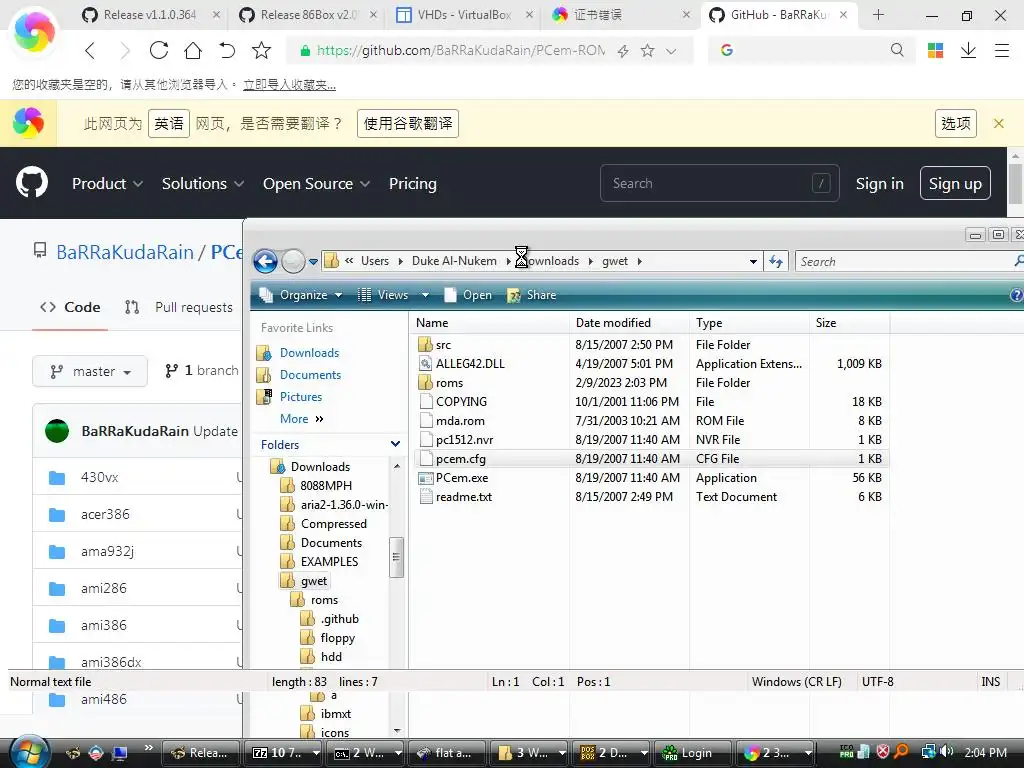Click the GitHub octocat logo

tap(32, 182)
